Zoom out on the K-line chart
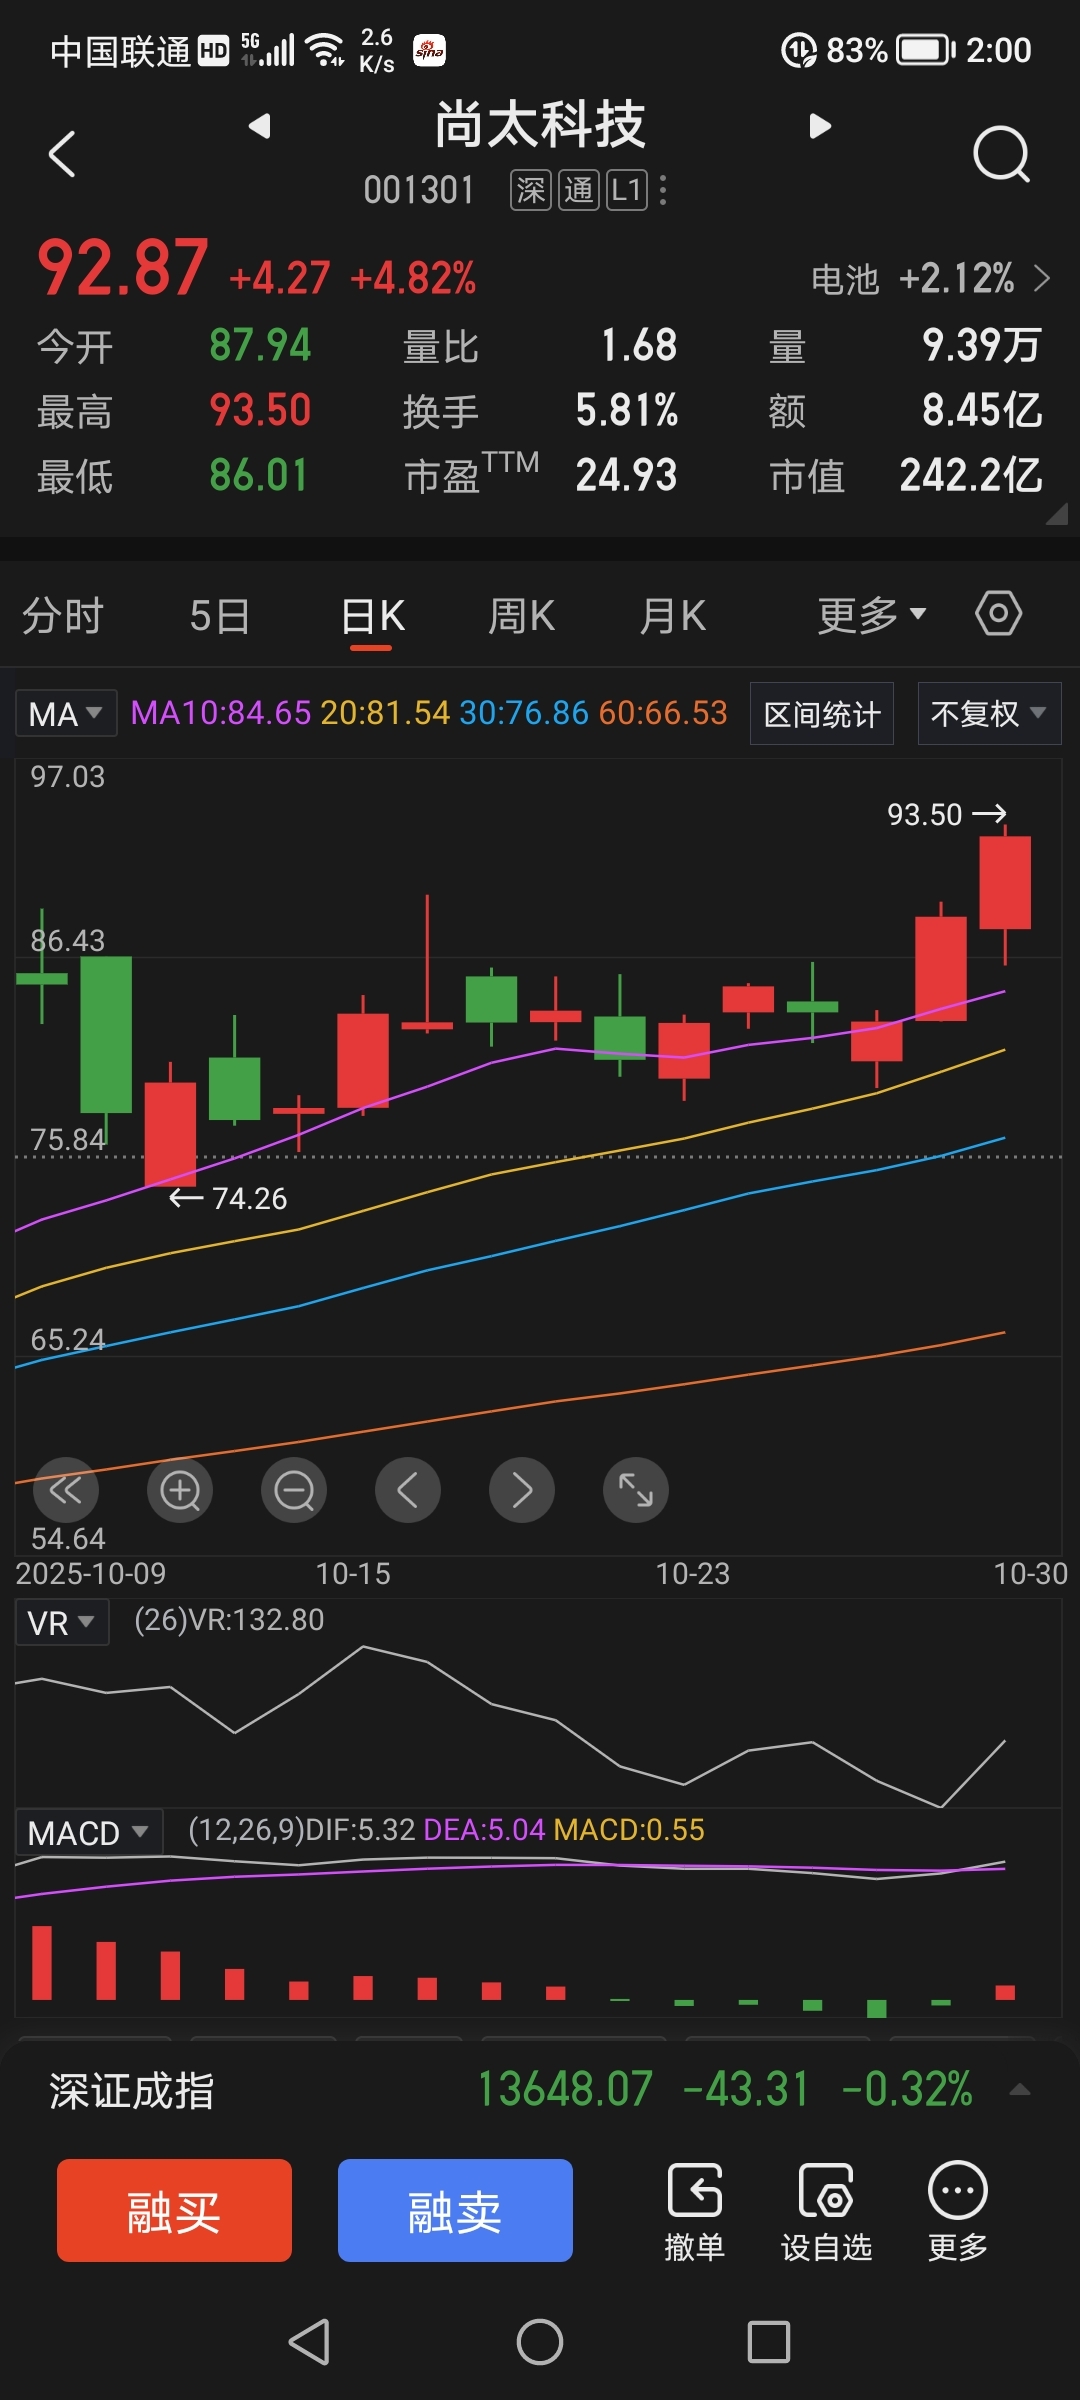This screenshot has width=1080, height=2400. tap(294, 1490)
